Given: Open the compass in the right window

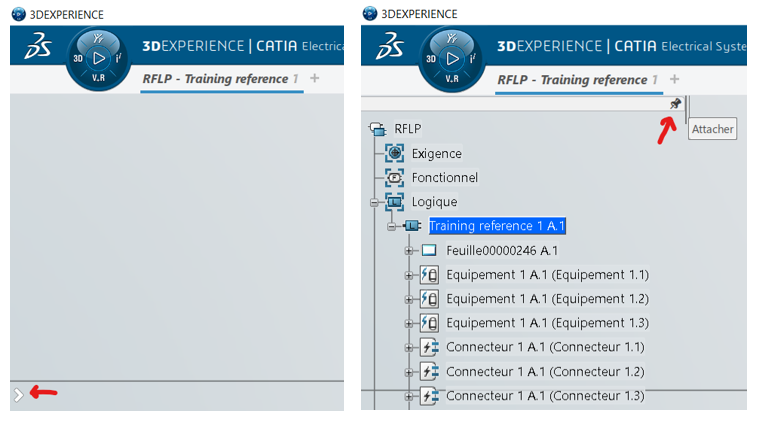Looking at the screenshot, I should 452,59.
